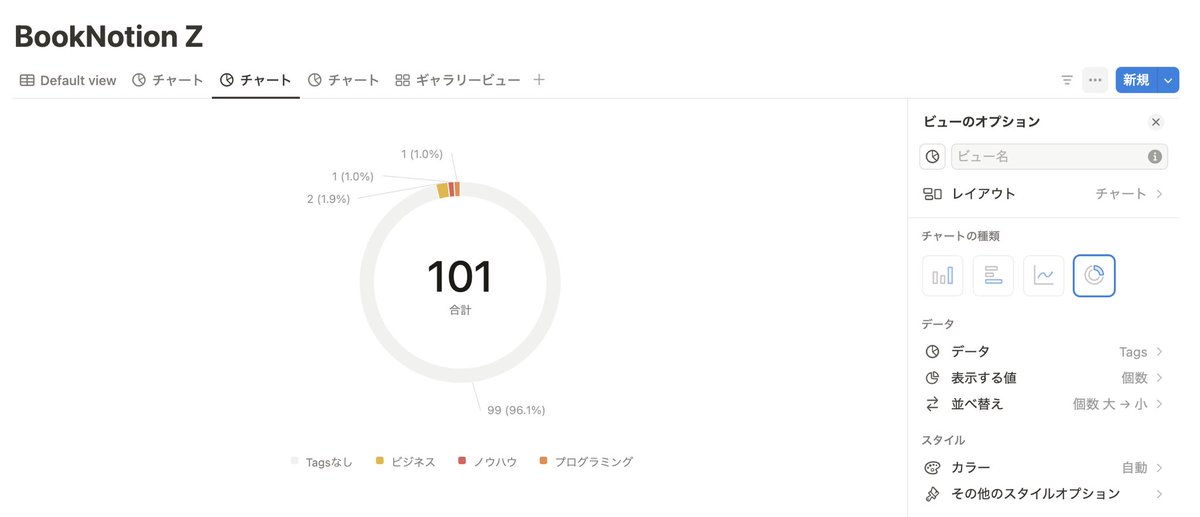Switch to the Default view tab

point(68,80)
